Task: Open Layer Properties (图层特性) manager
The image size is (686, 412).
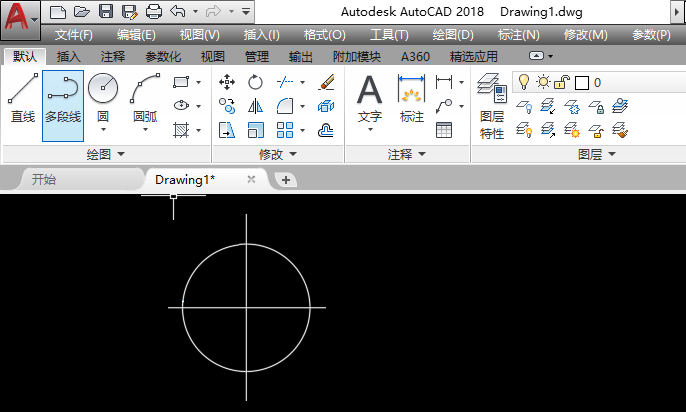Action: click(492, 106)
